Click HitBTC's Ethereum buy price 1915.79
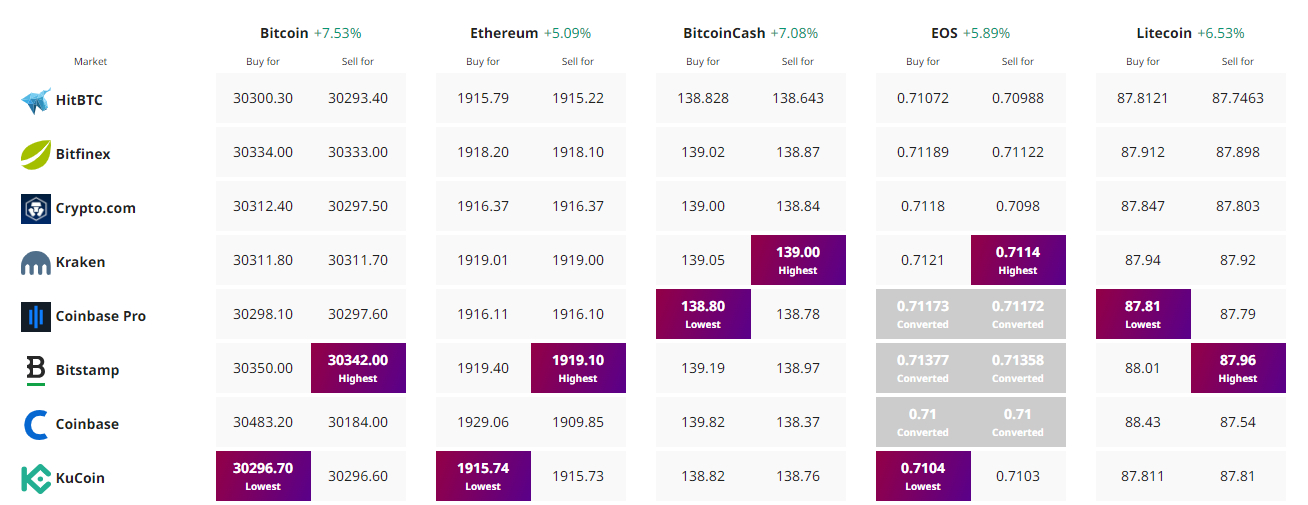1308x505 pixels. [483, 98]
